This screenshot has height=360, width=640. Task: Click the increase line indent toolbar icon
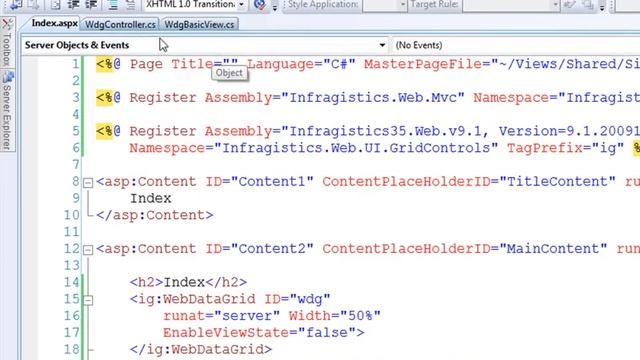(x=91, y=4)
